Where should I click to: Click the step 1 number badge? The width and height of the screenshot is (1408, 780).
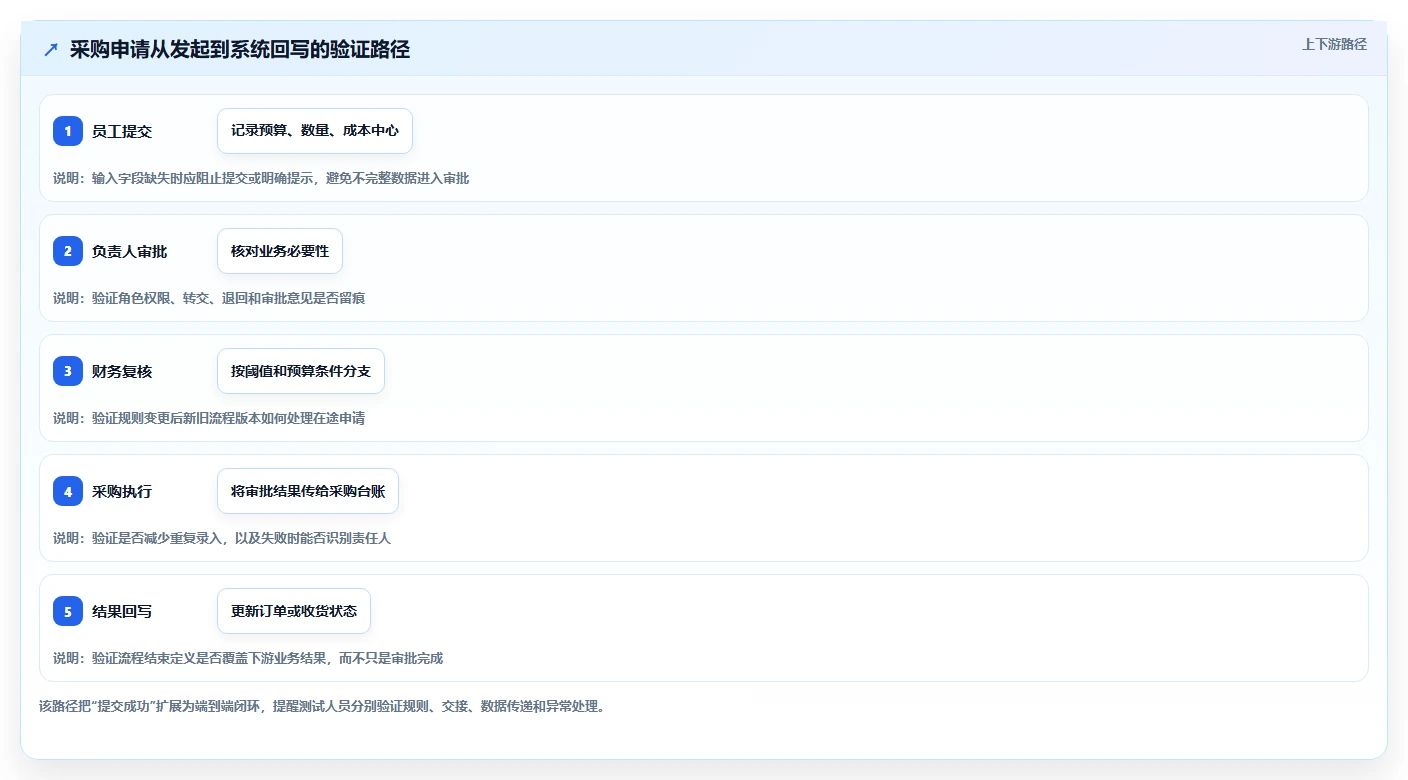[x=68, y=131]
